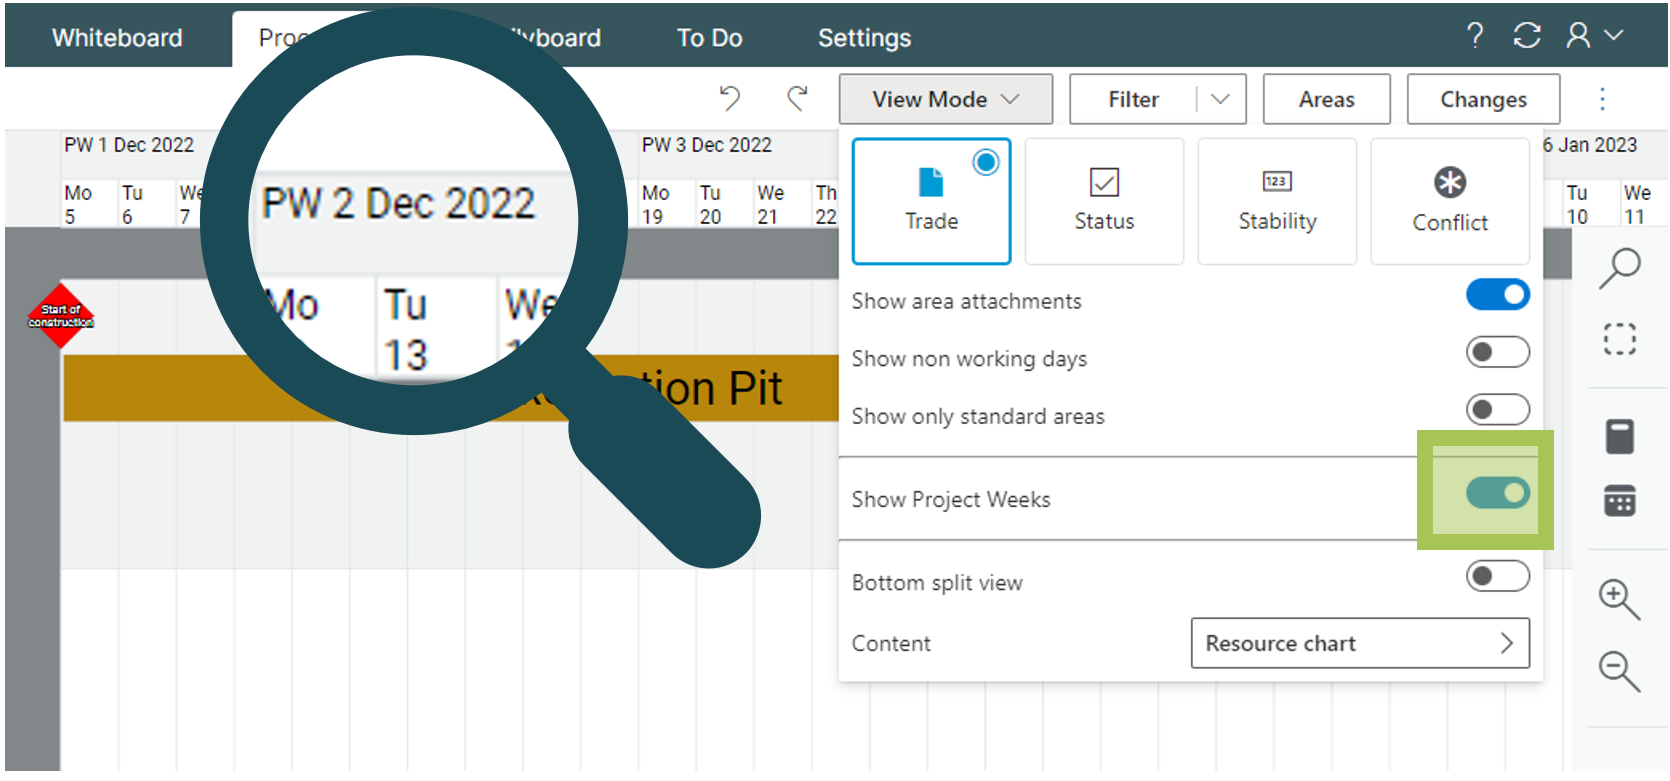Viewport: 1670px width, 781px height.
Task: Expand the View Mode dropdown
Action: 945,99
